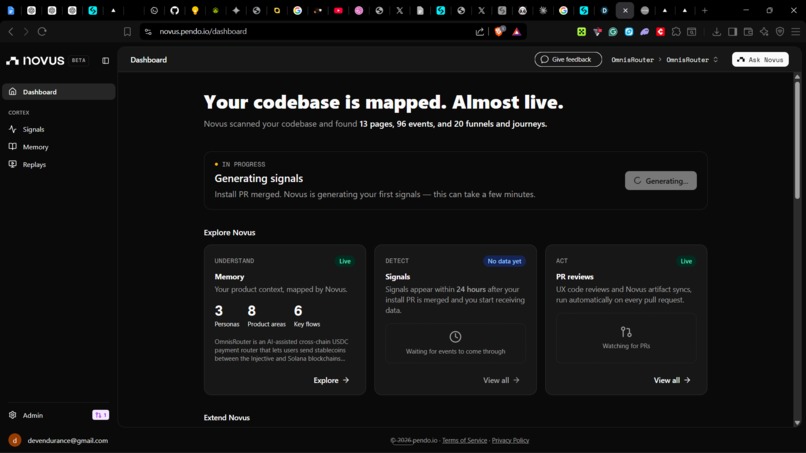The image size is (806, 453).
Task: Close the current browser tab
Action: pyautogui.click(x=625, y=10)
